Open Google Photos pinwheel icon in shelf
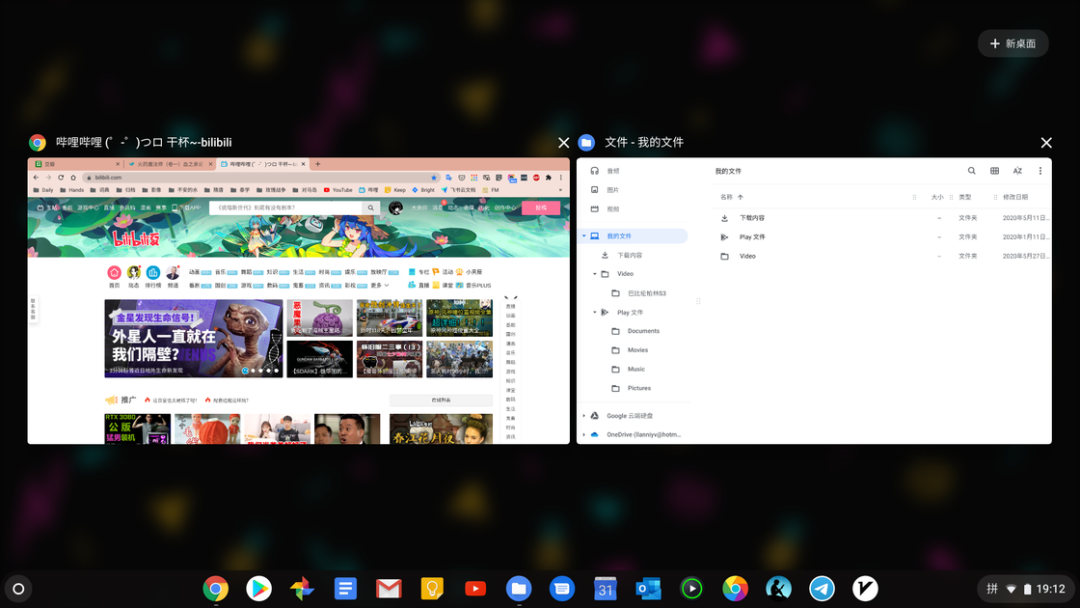This screenshot has width=1080, height=608. (x=302, y=589)
